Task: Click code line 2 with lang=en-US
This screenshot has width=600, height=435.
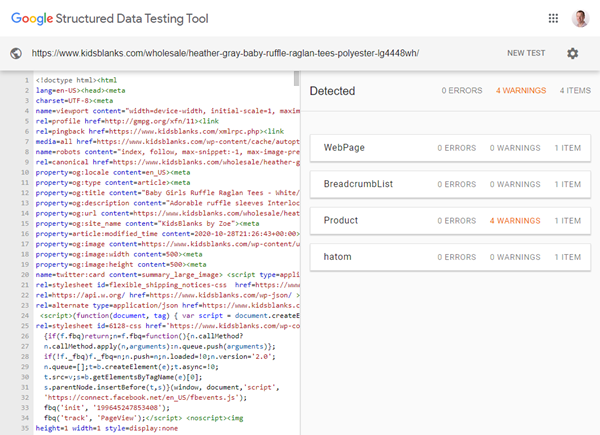Action: 80,91
